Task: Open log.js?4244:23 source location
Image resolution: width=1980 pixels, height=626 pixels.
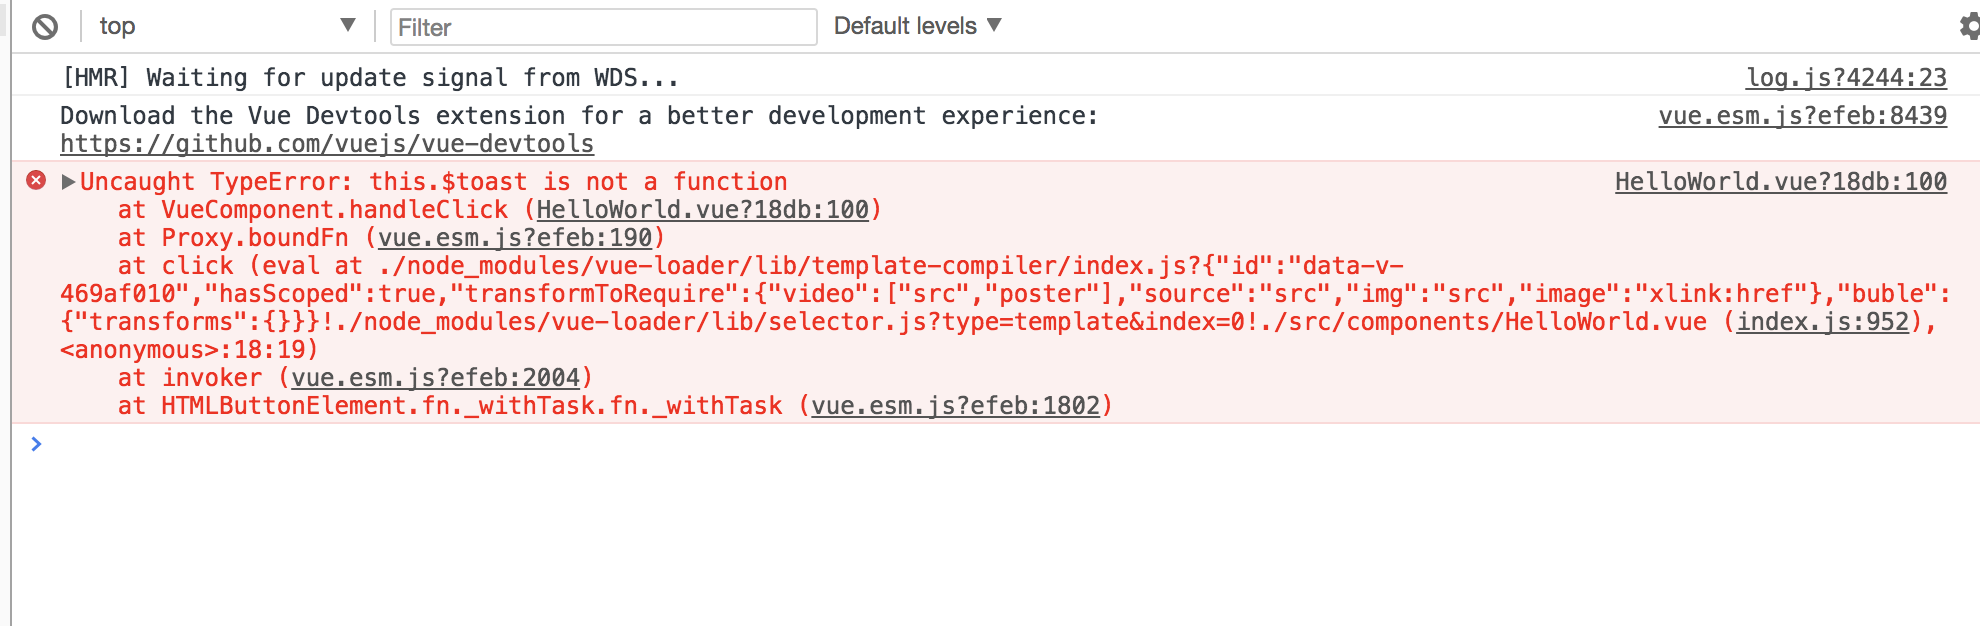Action: pos(1845,76)
